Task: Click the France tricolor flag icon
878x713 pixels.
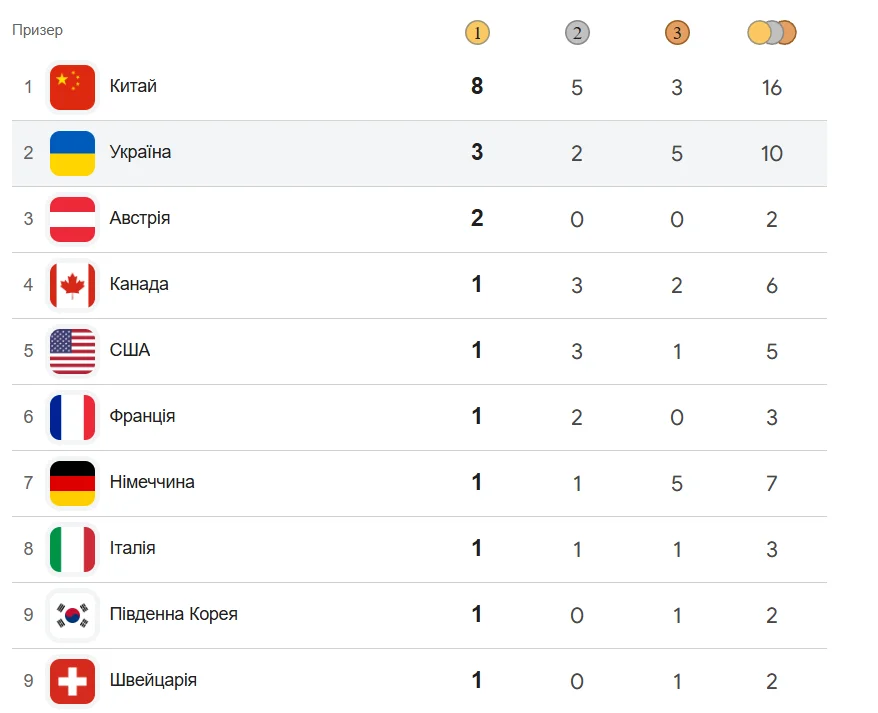Action: coord(72,417)
